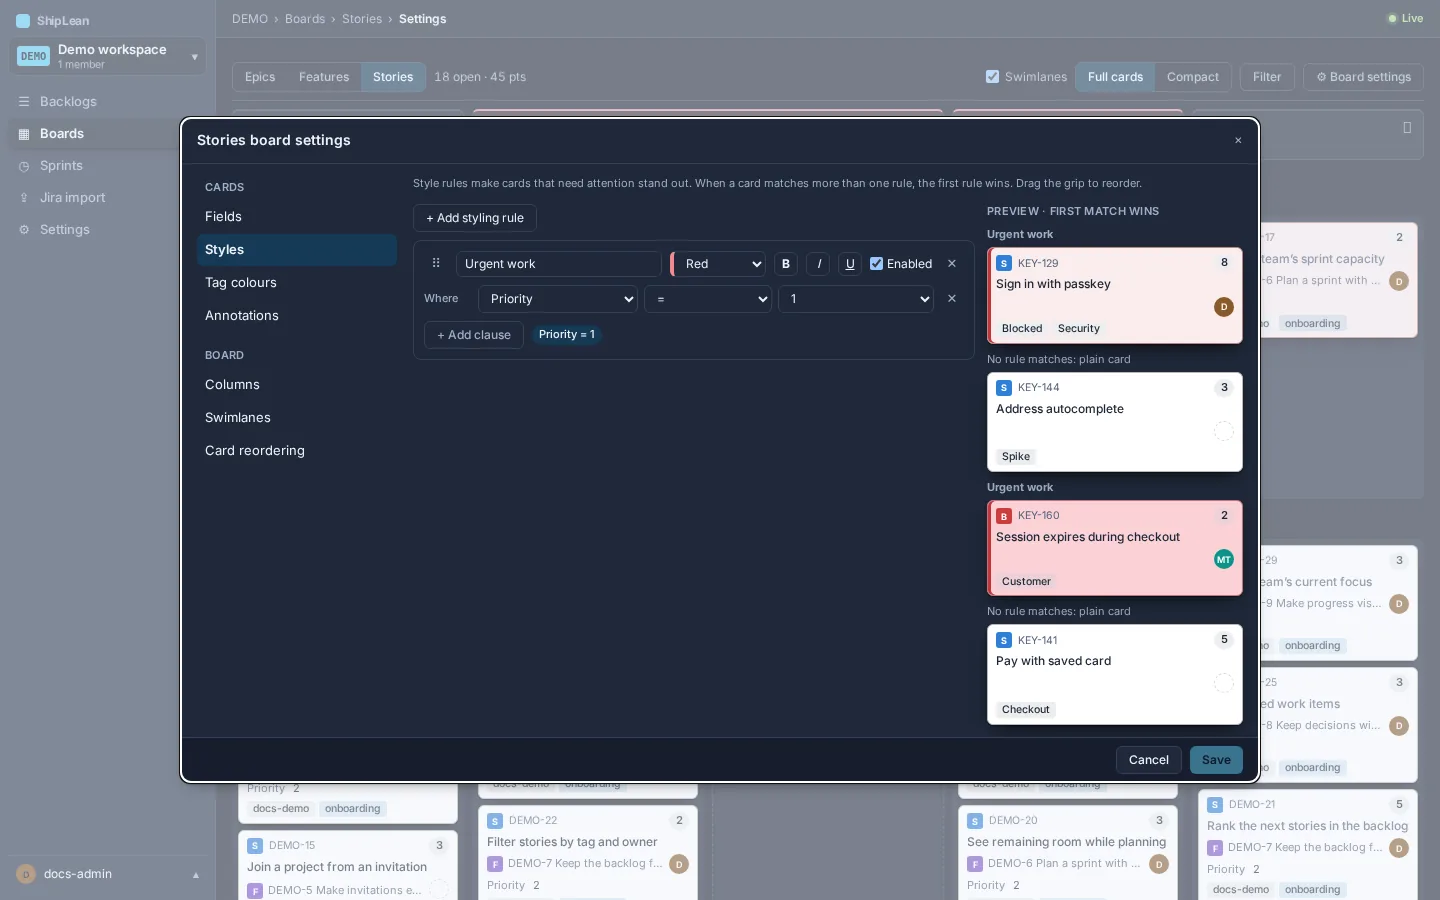Screen dimensions: 1440x900
Task: Expand the Demo workspace switcher
Action: [108, 56]
